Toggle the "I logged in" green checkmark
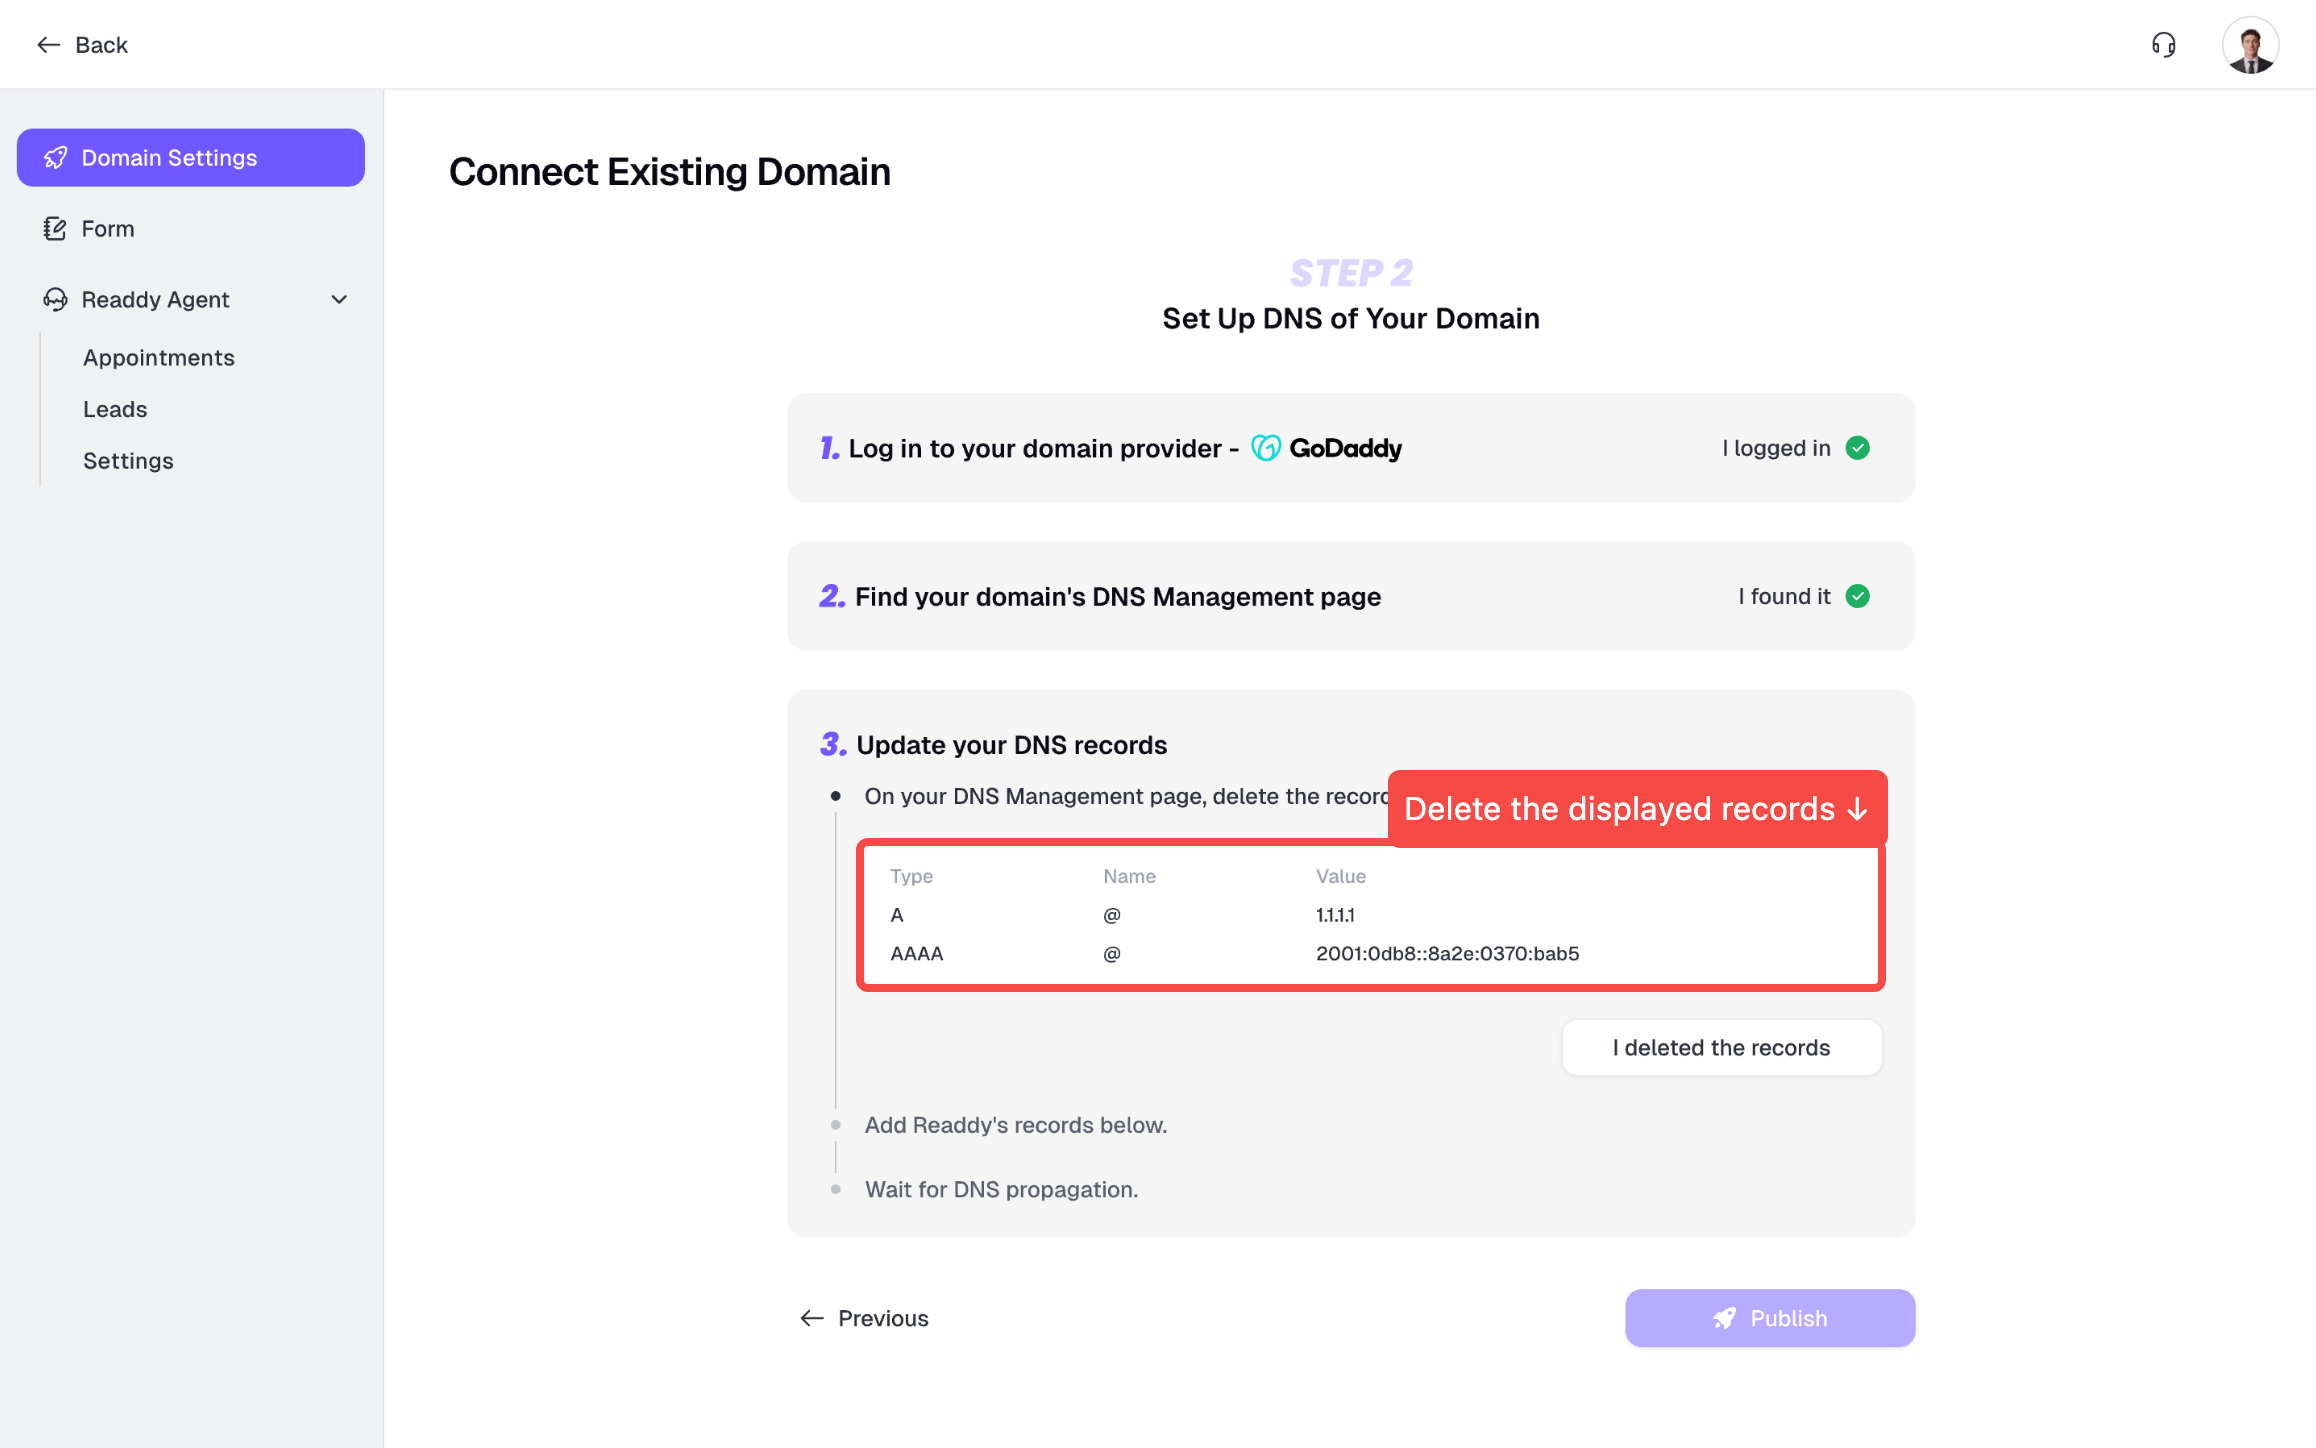Viewport: 2316px width, 1448px height. tap(1858, 448)
